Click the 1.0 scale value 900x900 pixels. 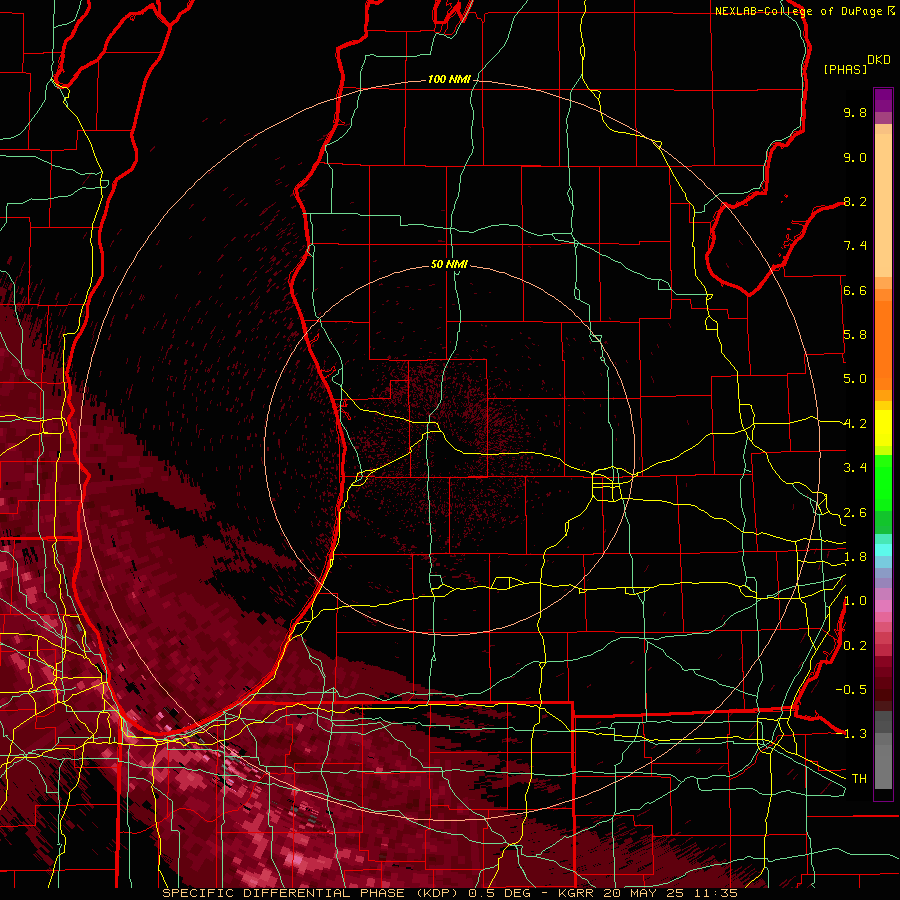(x=855, y=601)
